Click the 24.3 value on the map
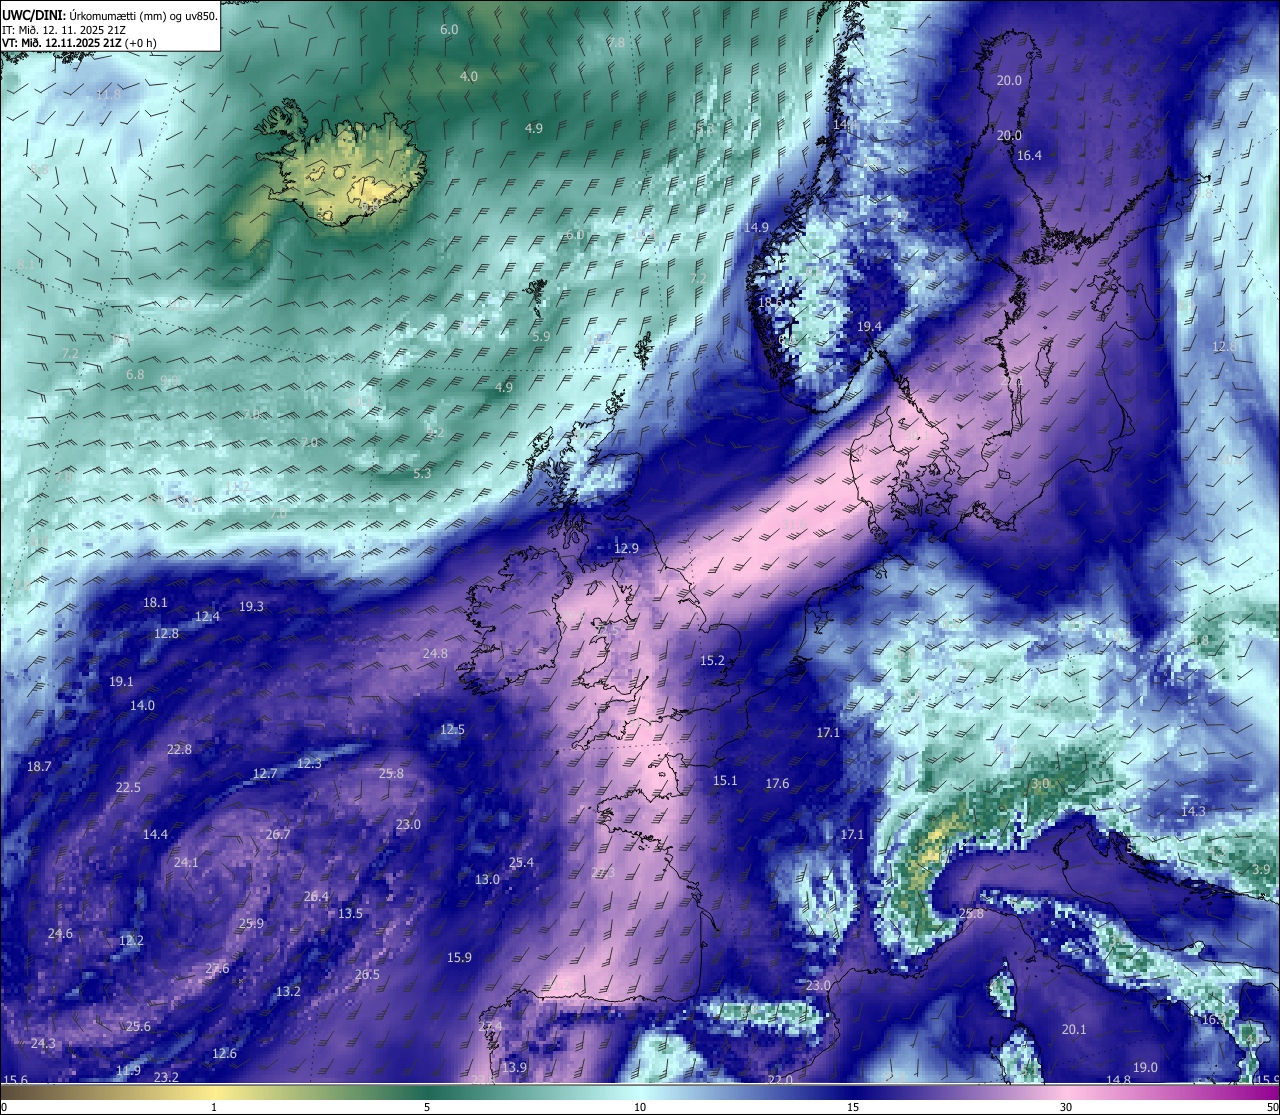Screen dimensions: 1280x1115 (43, 1044)
